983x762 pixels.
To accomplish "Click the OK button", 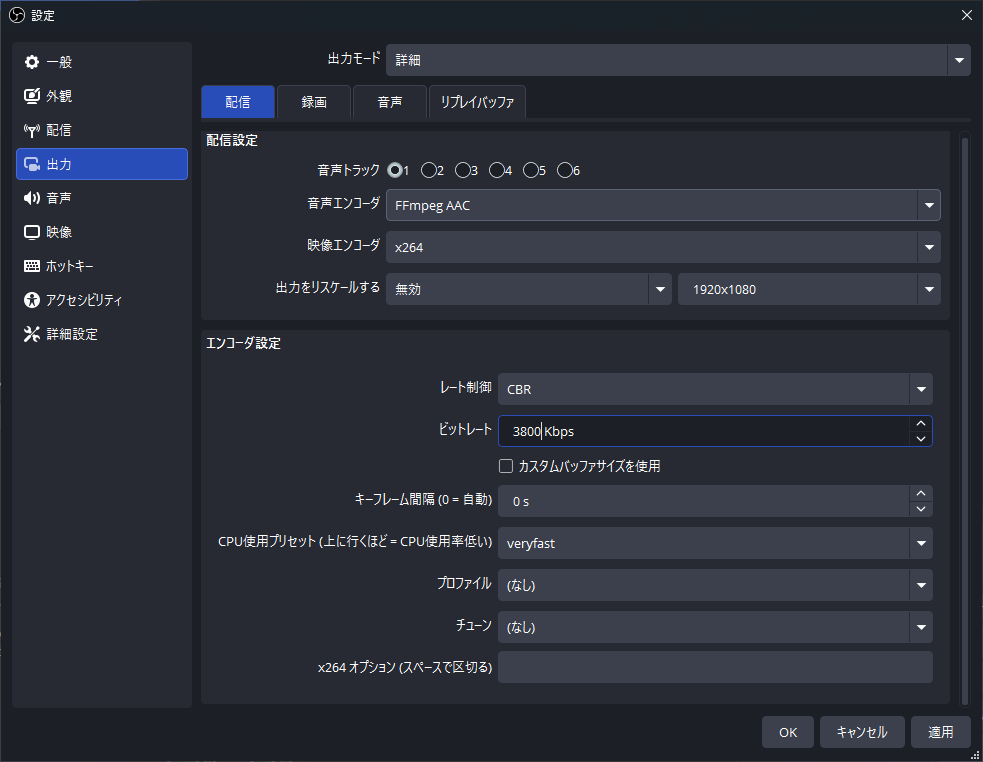I will 788,732.
